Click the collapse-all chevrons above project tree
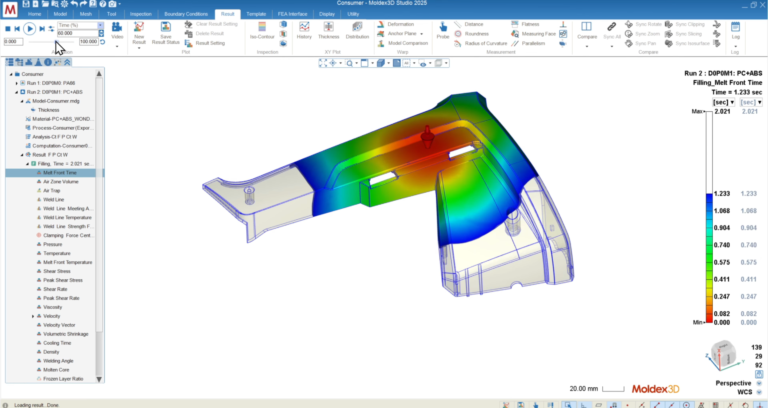 (x=67, y=62)
